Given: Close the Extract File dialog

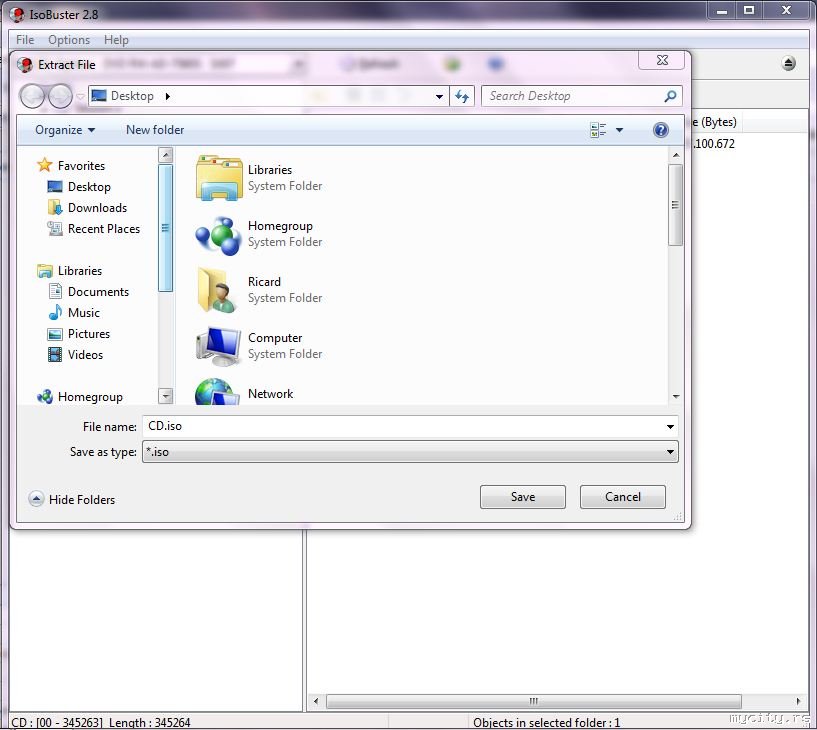Looking at the screenshot, I should (x=662, y=60).
